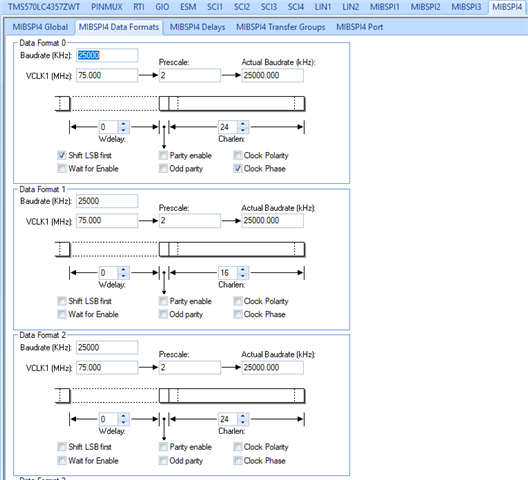This screenshot has height=480, width=528.
Task: Check Shift LSB first in Data Format 2
Action: [x=62, y=447]
